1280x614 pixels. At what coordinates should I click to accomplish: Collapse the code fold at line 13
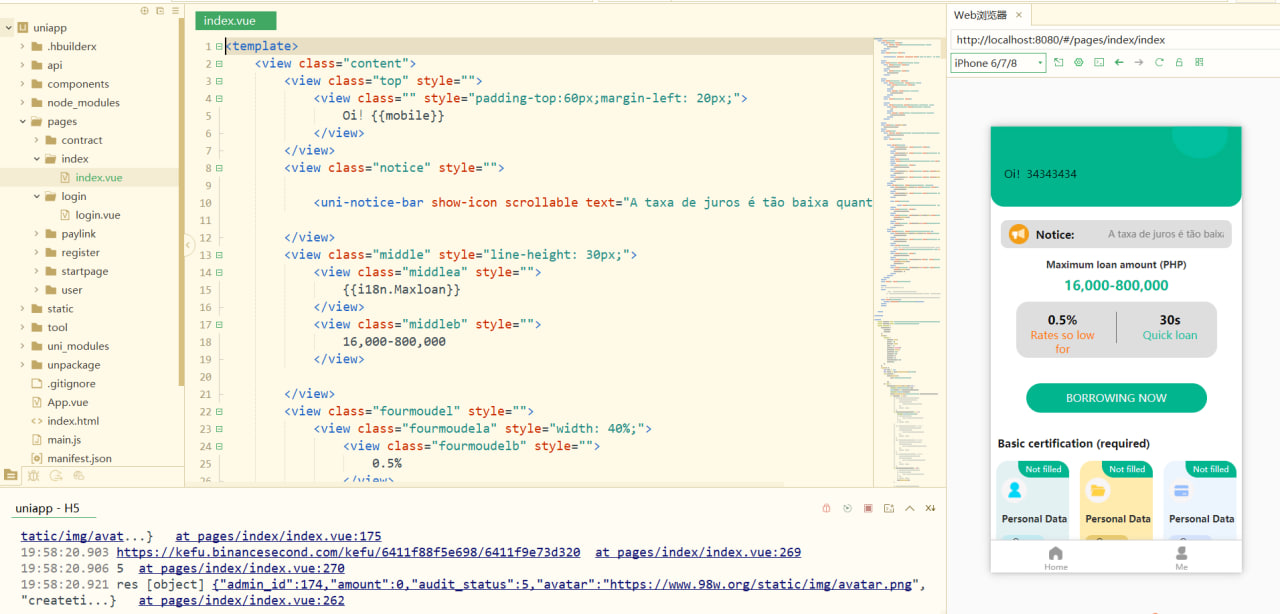coord(219,255)
